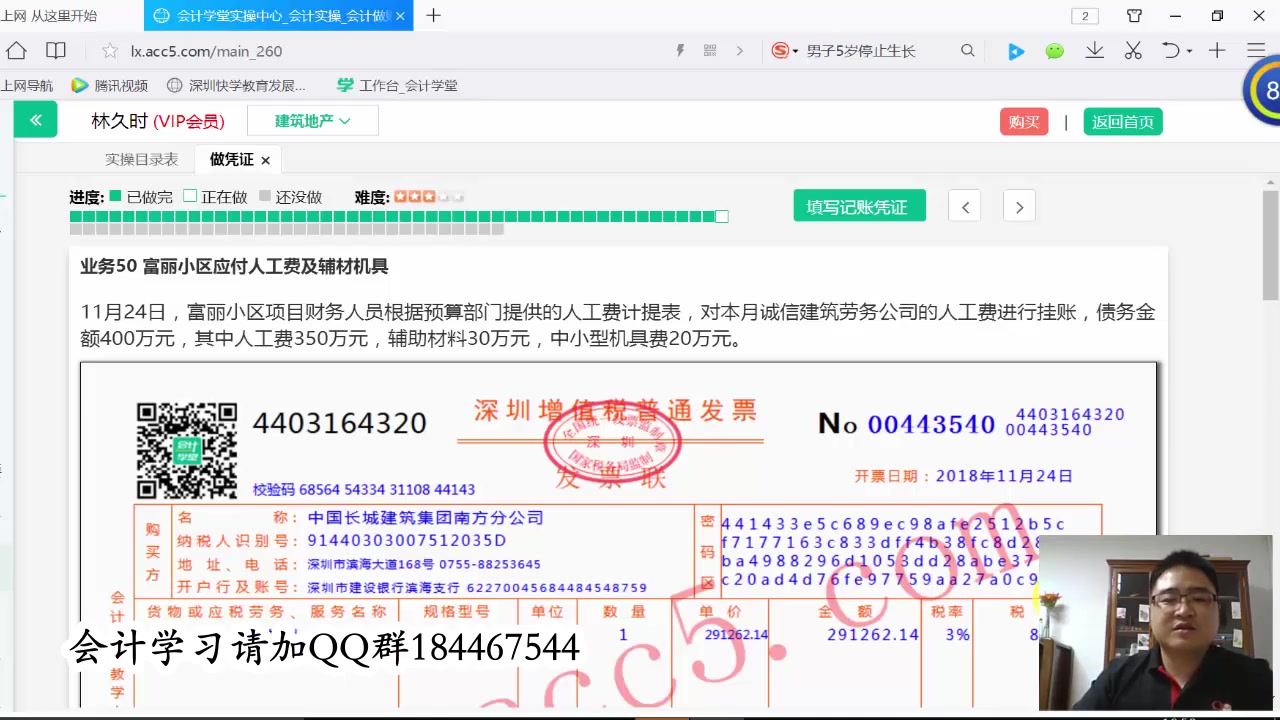Viewport: 1280px width, 720px height.
Task: Expand the 建筑地产 dropdown
Action: tap(313, 121)
